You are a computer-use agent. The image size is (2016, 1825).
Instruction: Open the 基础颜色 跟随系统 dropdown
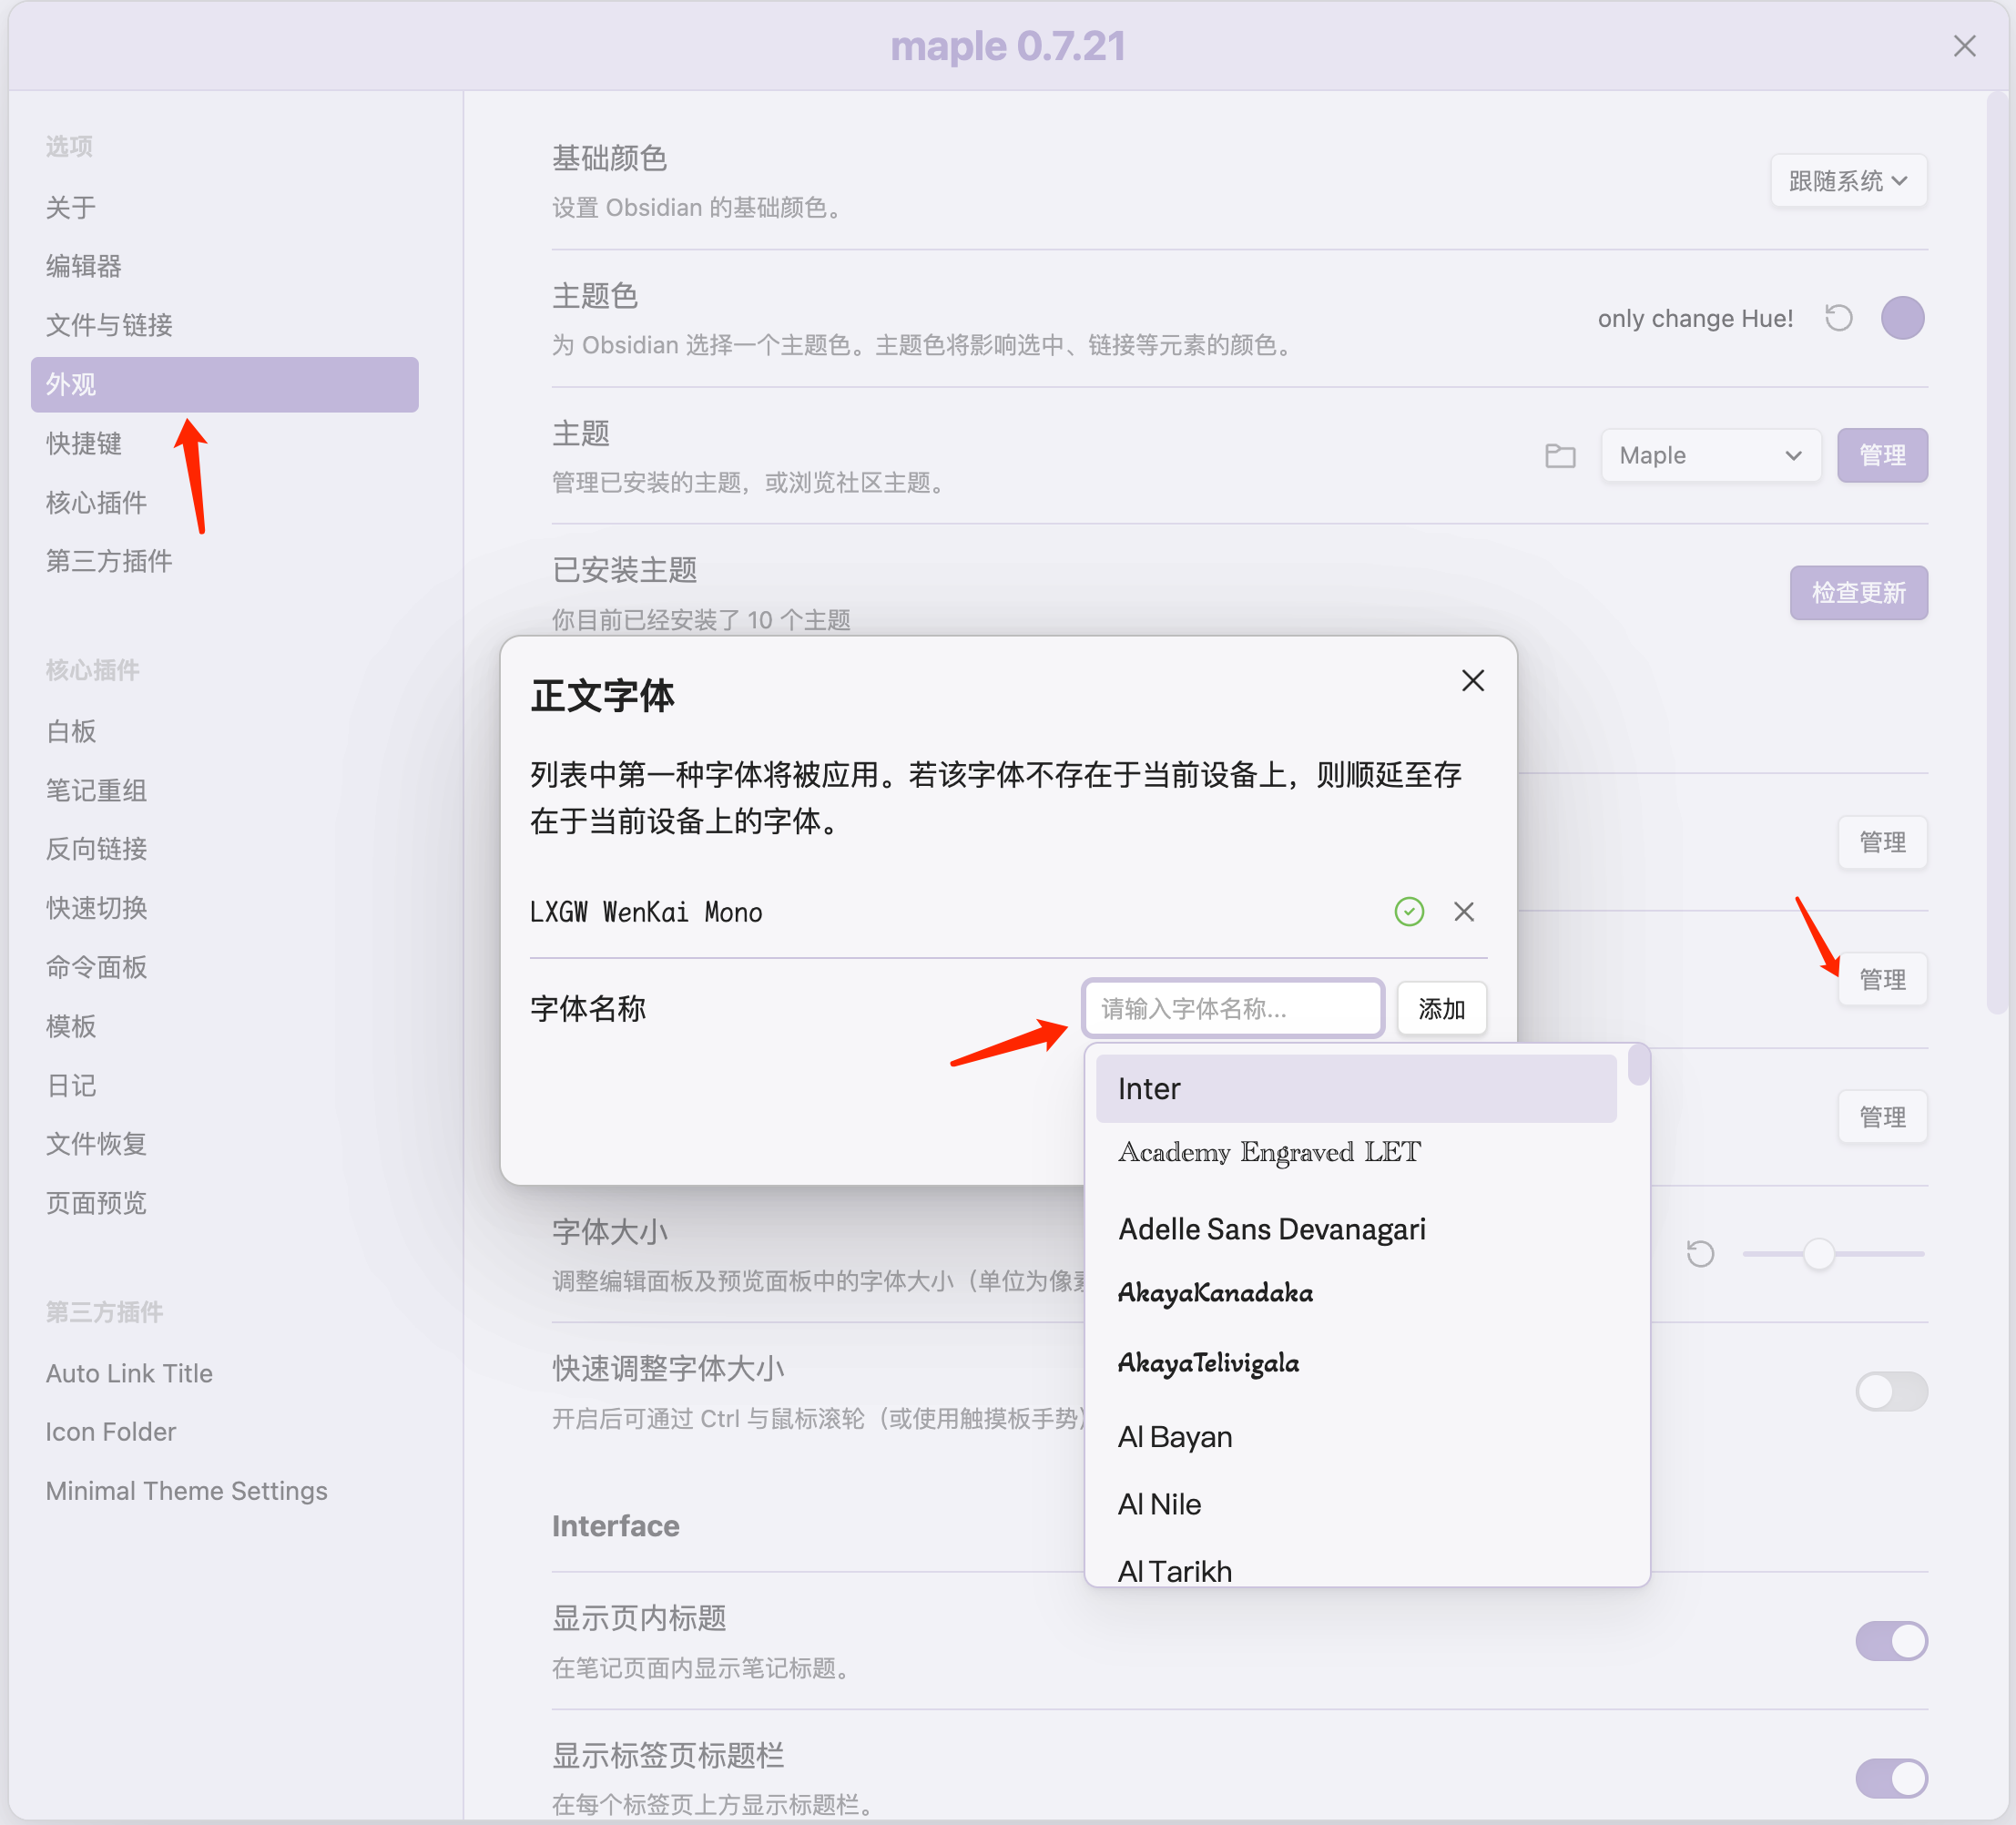(x=1848, y=181)
